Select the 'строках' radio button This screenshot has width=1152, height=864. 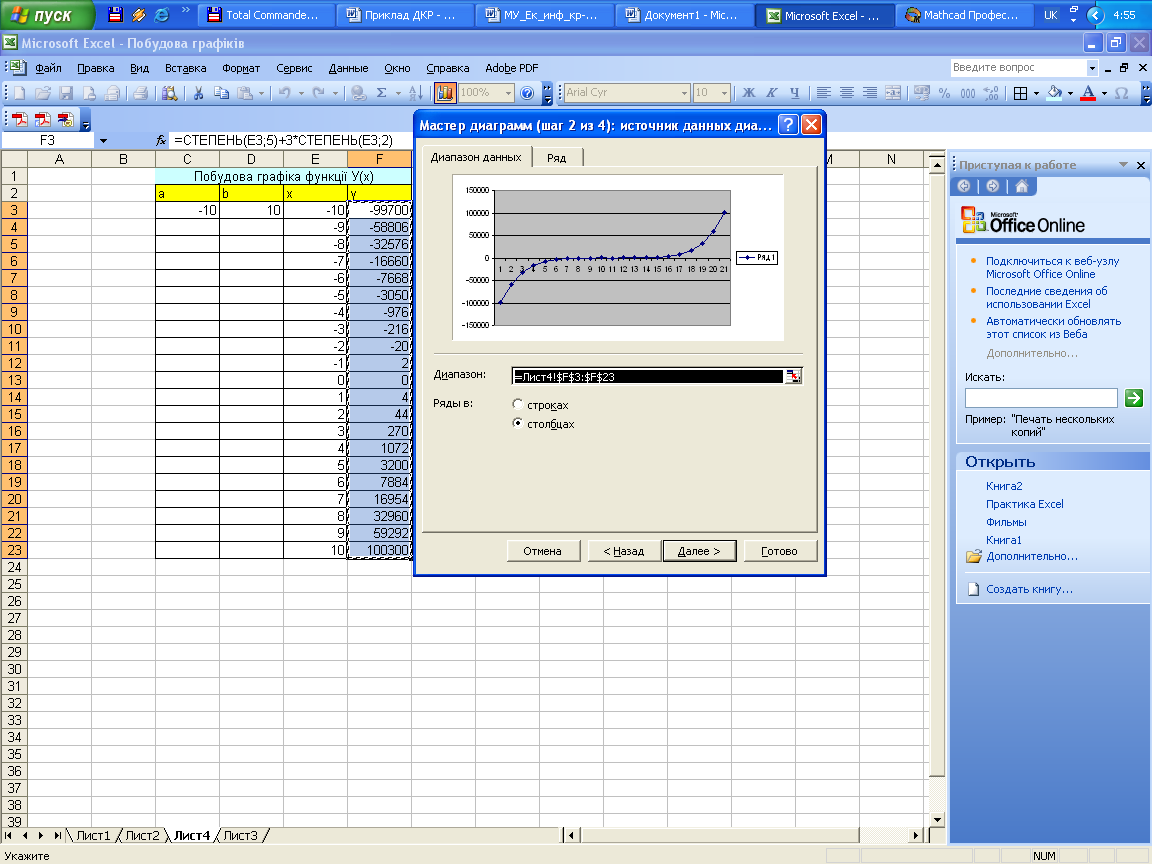[518, 404]
